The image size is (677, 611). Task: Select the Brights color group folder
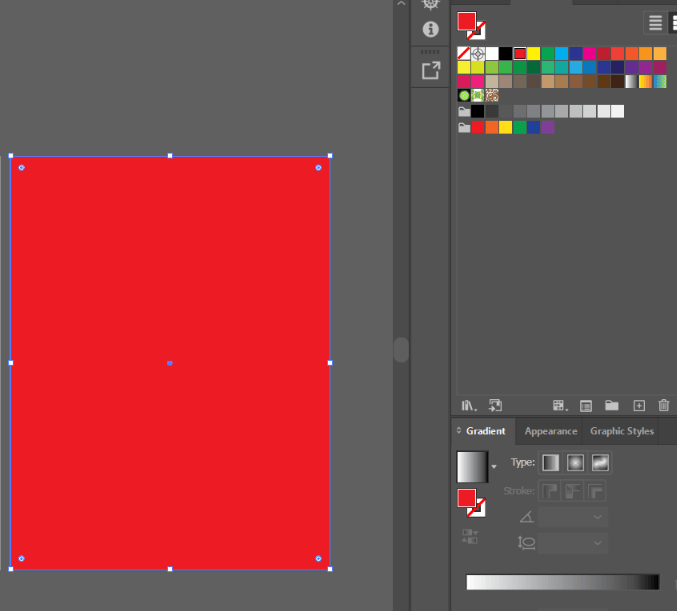(464, 128)
